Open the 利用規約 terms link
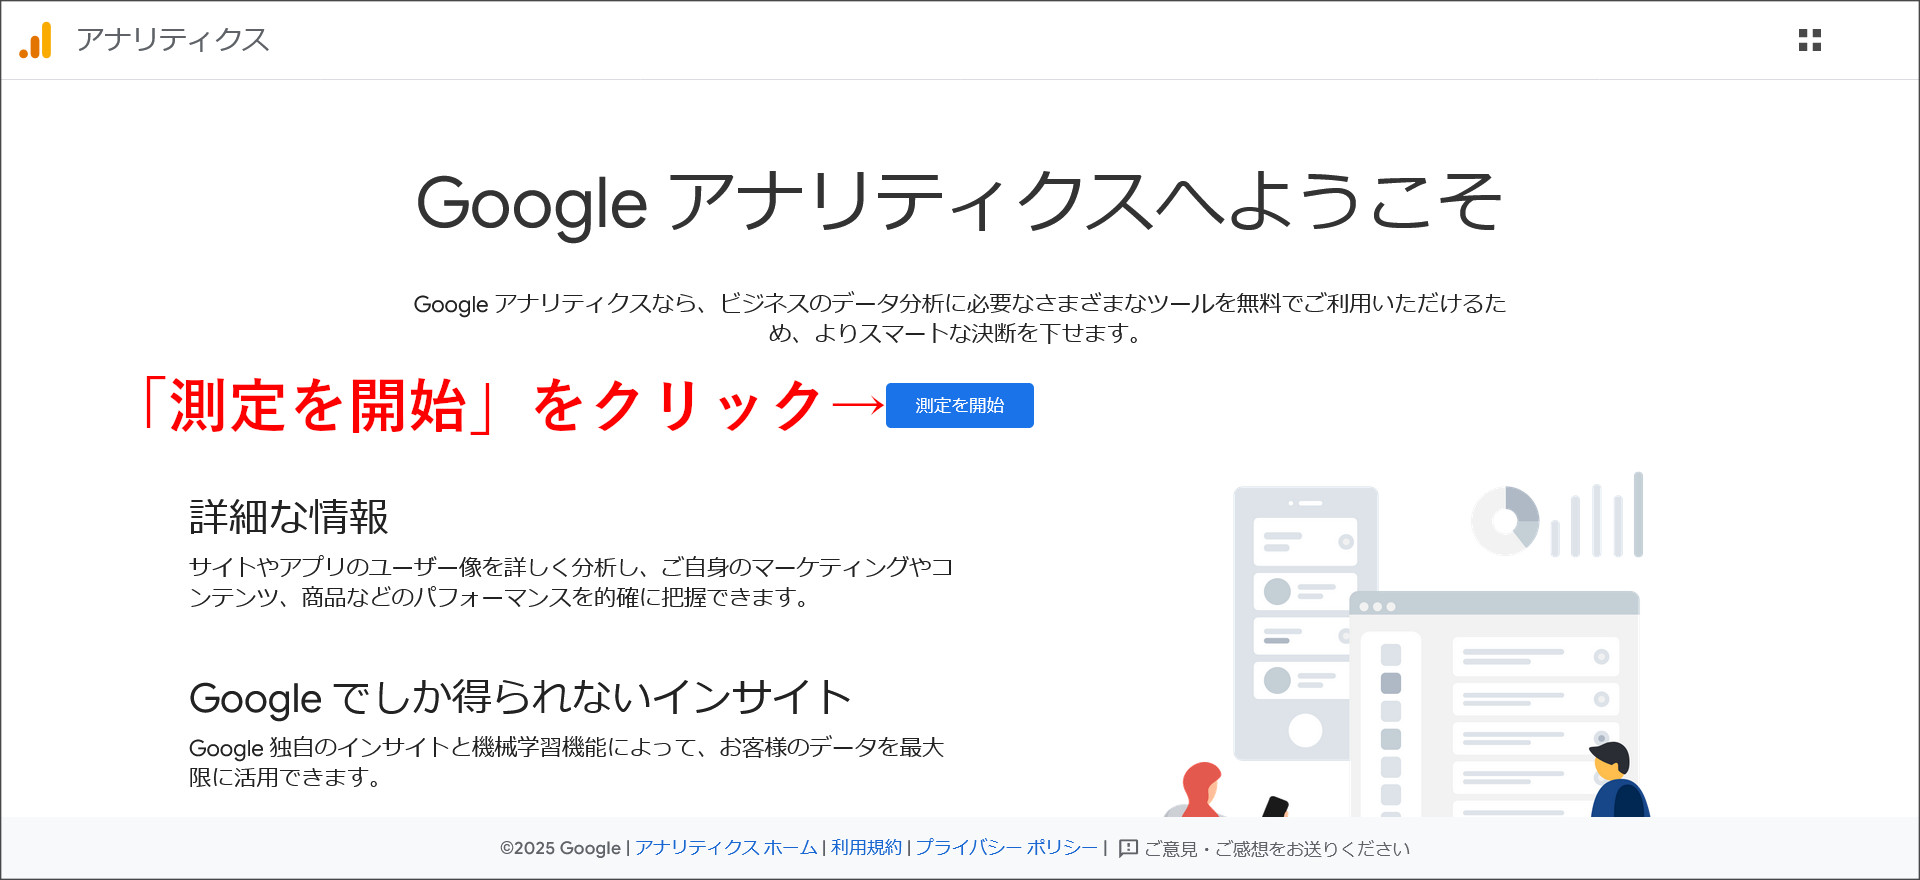Screen dimensions: 1920x880 pos(865,847)
